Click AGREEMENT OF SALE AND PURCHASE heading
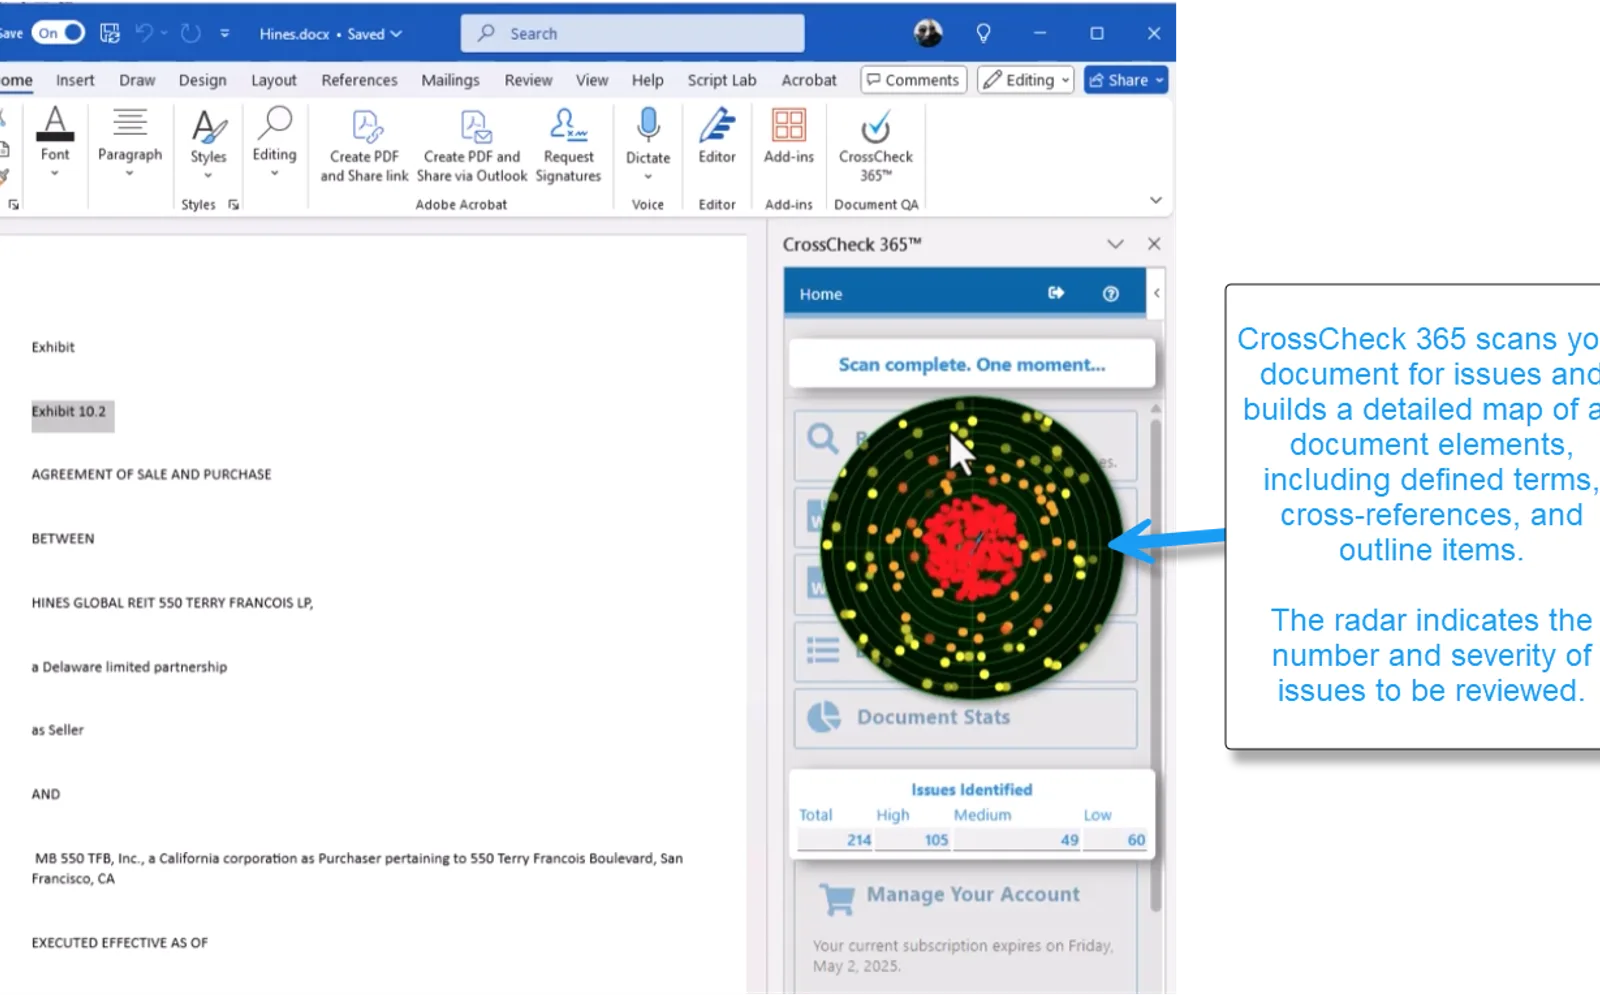The width and height of the screenshot is (1600, 1000). [151, 474]
